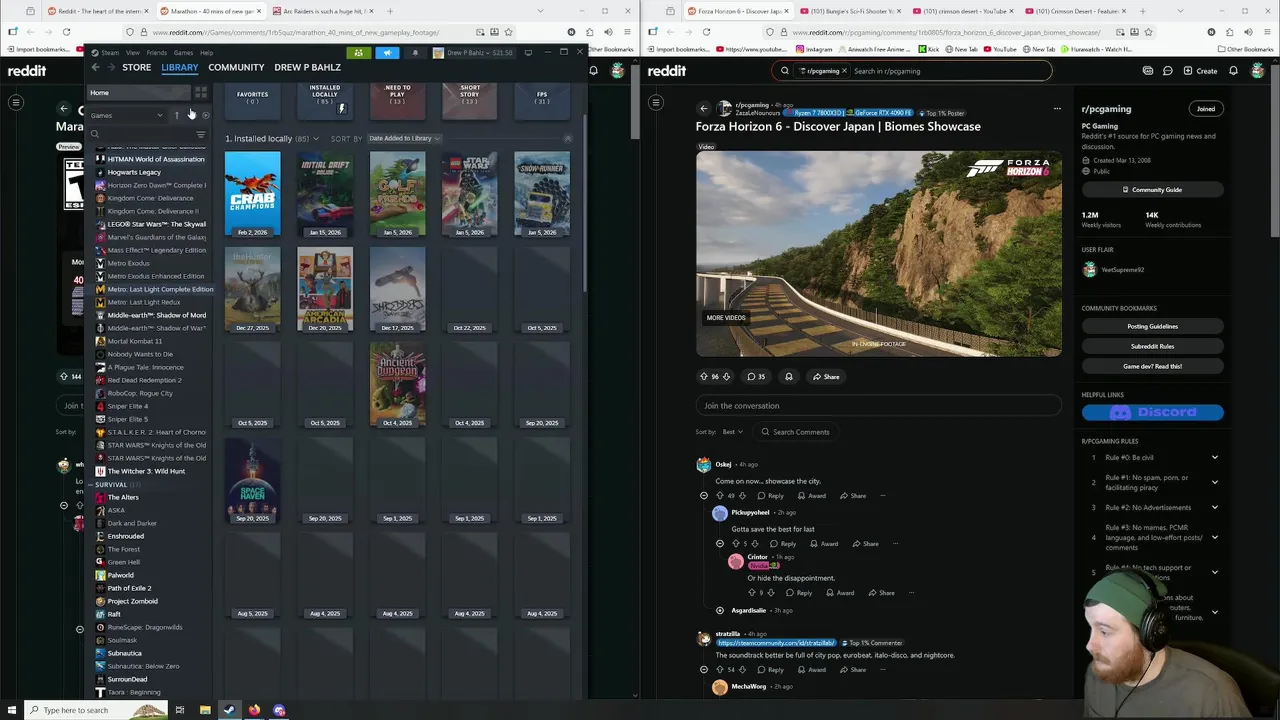
Task: Open Friends menu in Steam
Action: coord(157,53)
